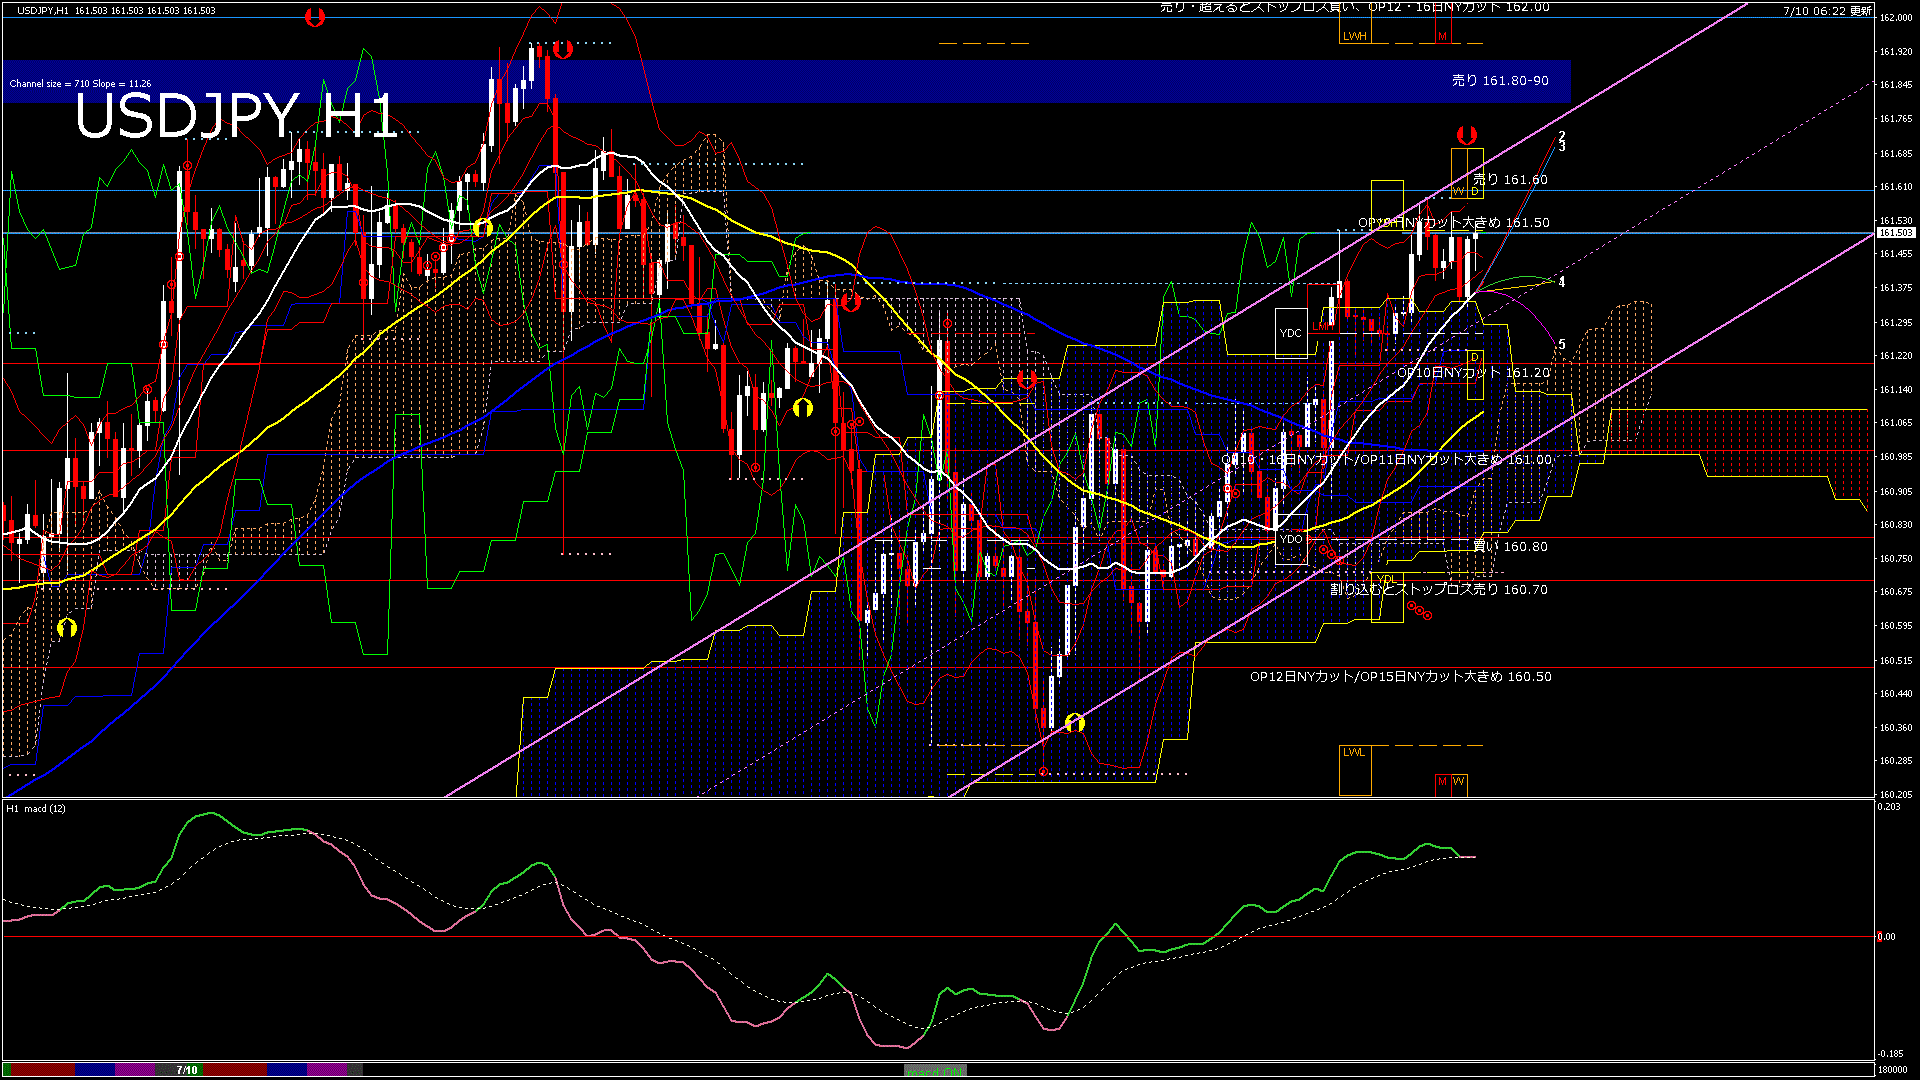Click the USDJPY,H1 symbol header text
Screen dimensions: 1920x1080
[x=43, y=10]
